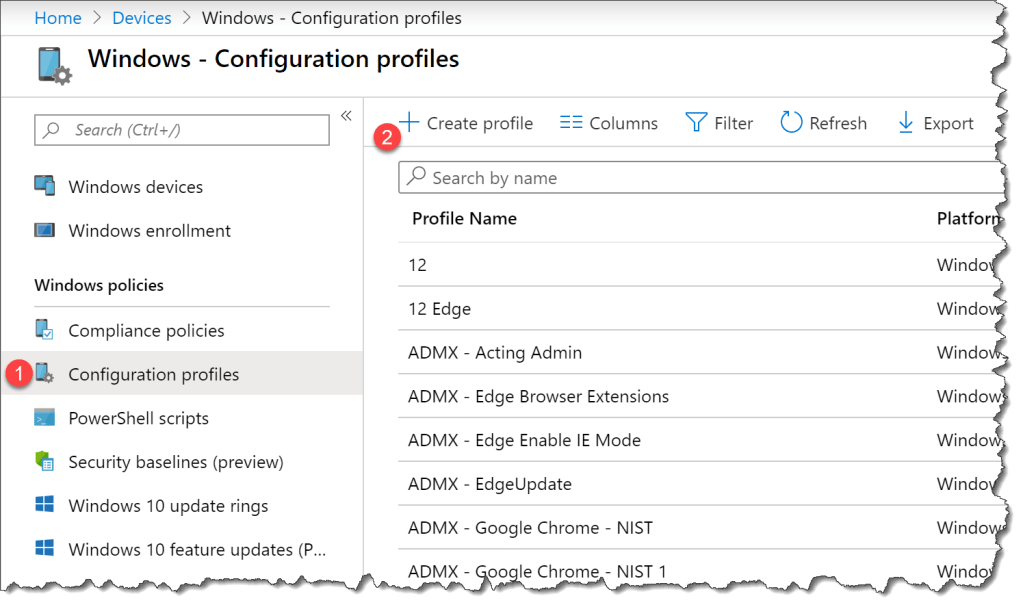1023x607 pixels.
Task: Open the Columns selector
Action: pos(608,122)
